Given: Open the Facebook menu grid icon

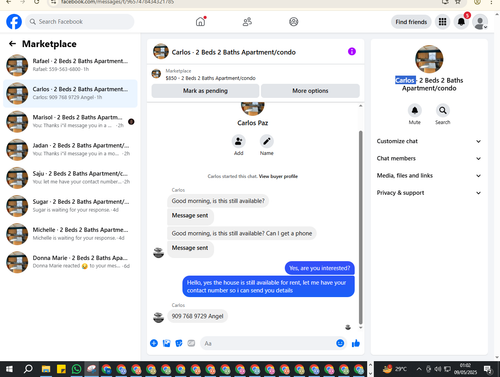Looking at the screenshot, I should point(442,22).
